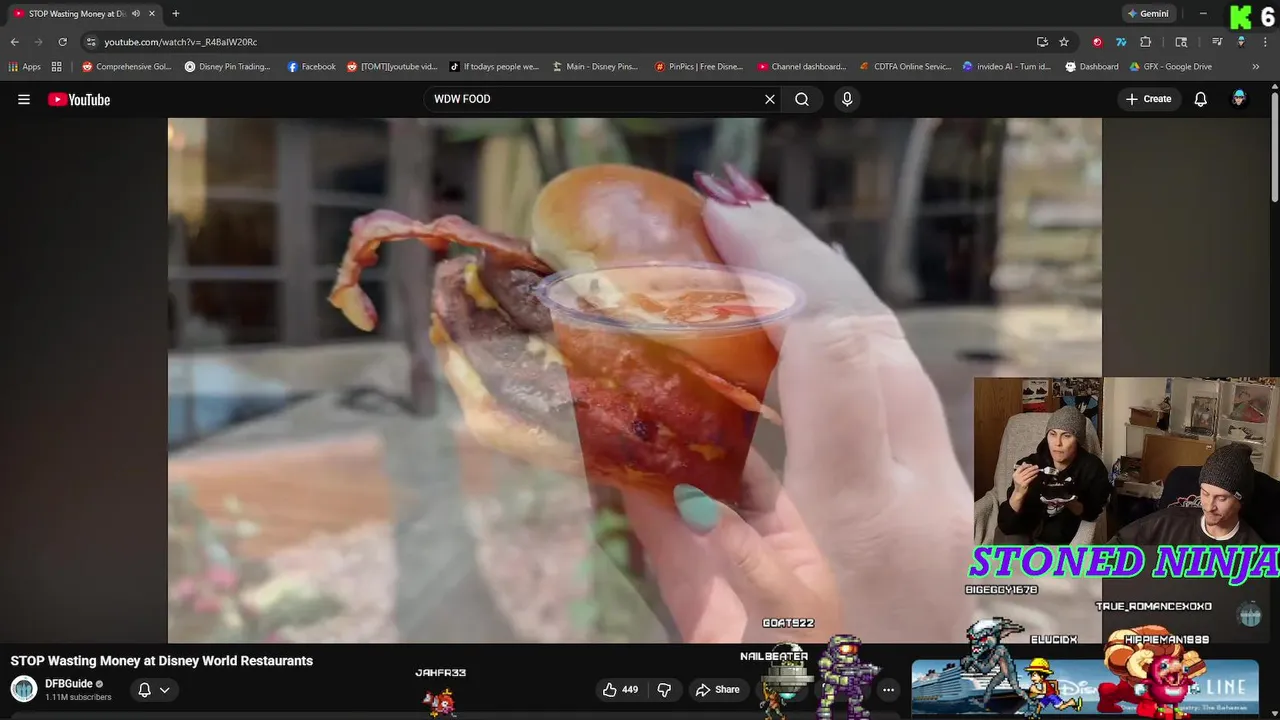
Task: Open the [TOMT][youtube vid... bookmark
Action: [x=392, y=67]
